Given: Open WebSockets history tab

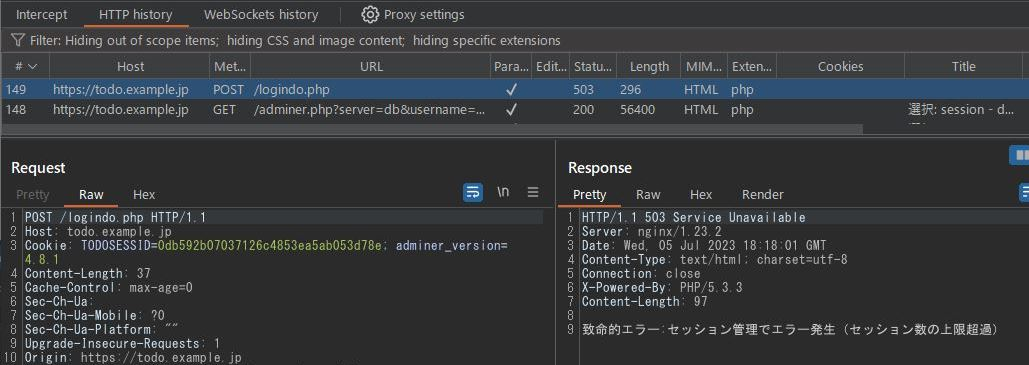Looking at the screenshot, I should 261,14.
